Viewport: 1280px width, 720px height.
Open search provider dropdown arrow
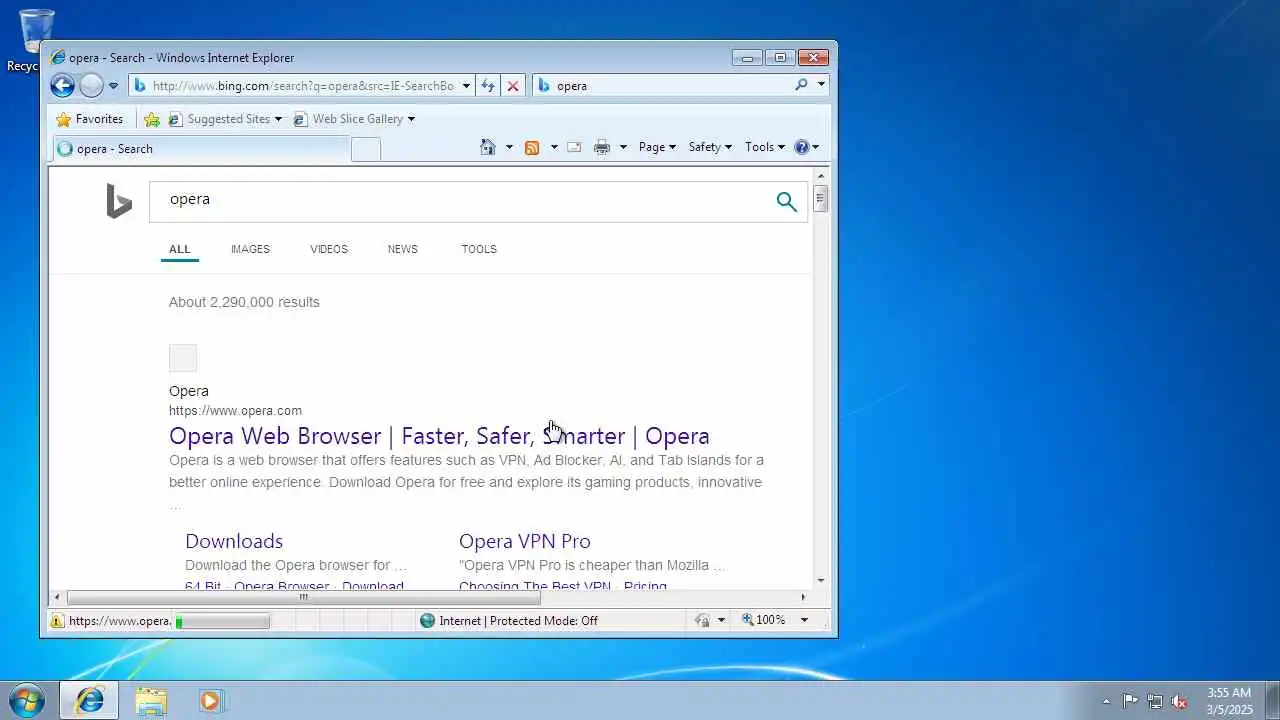coord(821,85)
